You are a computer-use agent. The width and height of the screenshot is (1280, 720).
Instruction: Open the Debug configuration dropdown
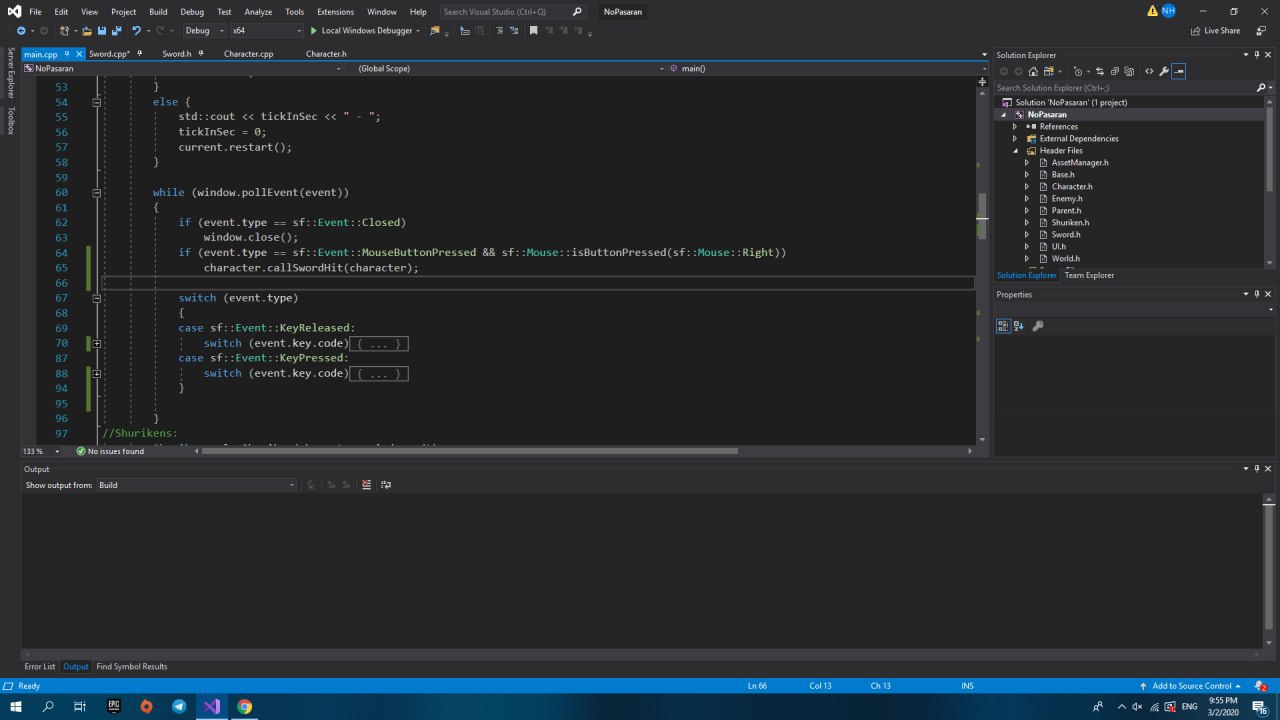(x=203, y=31)
